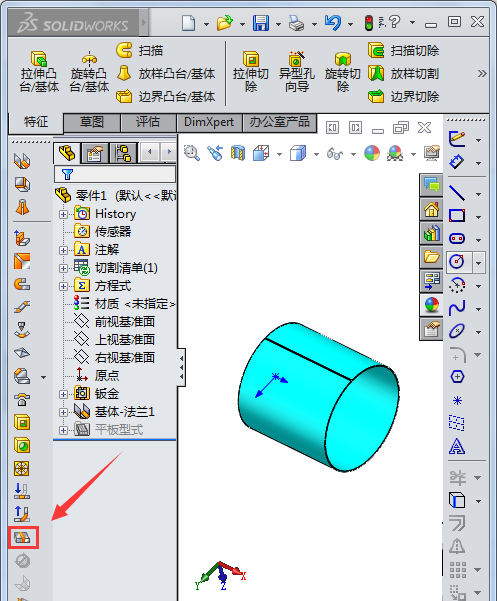The height and width of the screenshot is (601, 497).
Task: Open the Save button dropdown arrow
Action: coord(279,24)
